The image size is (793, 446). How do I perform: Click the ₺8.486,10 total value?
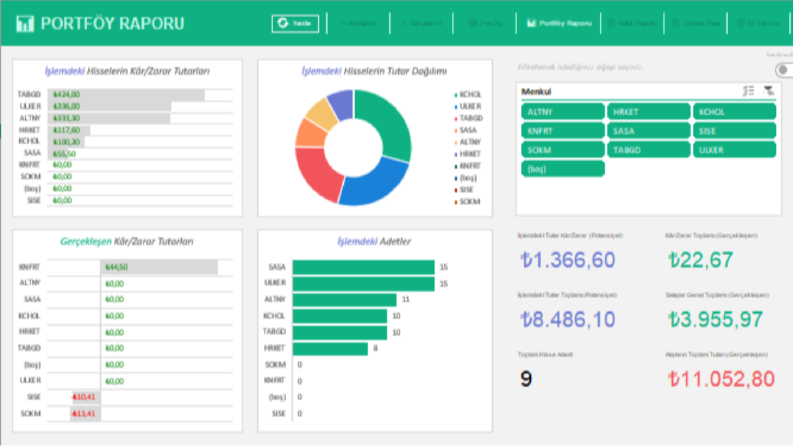[x=567, y=319]
